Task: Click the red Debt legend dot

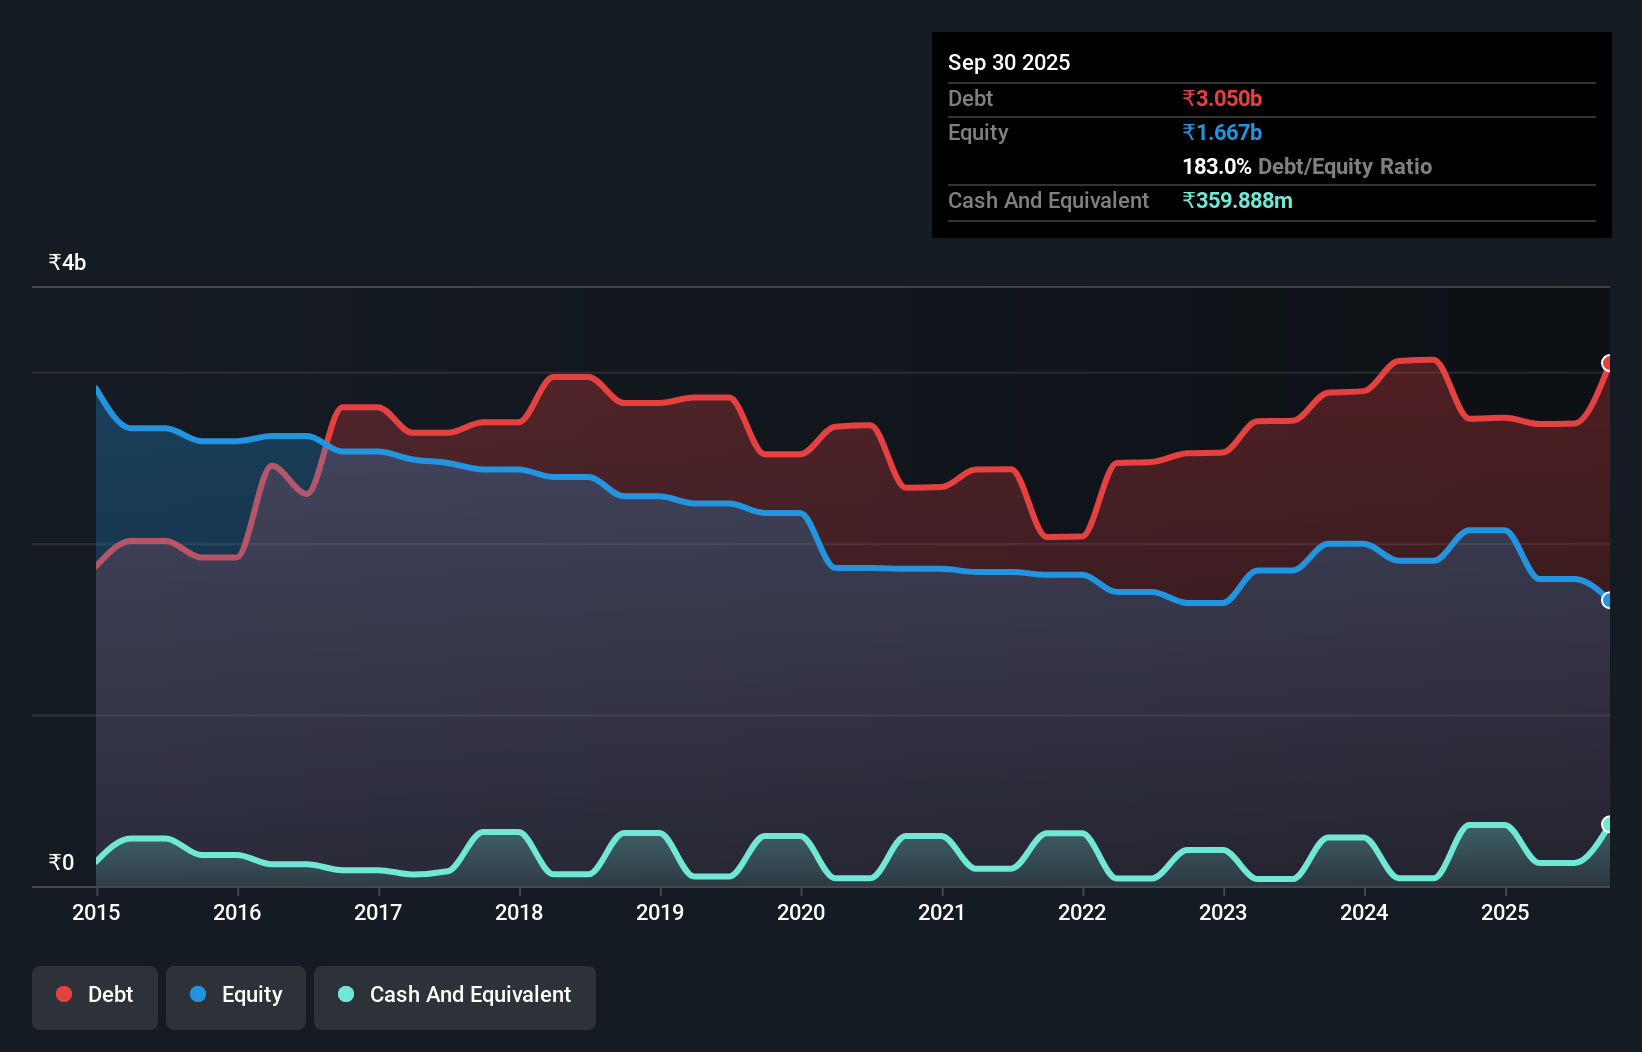Action: click(x=64, y=994)
